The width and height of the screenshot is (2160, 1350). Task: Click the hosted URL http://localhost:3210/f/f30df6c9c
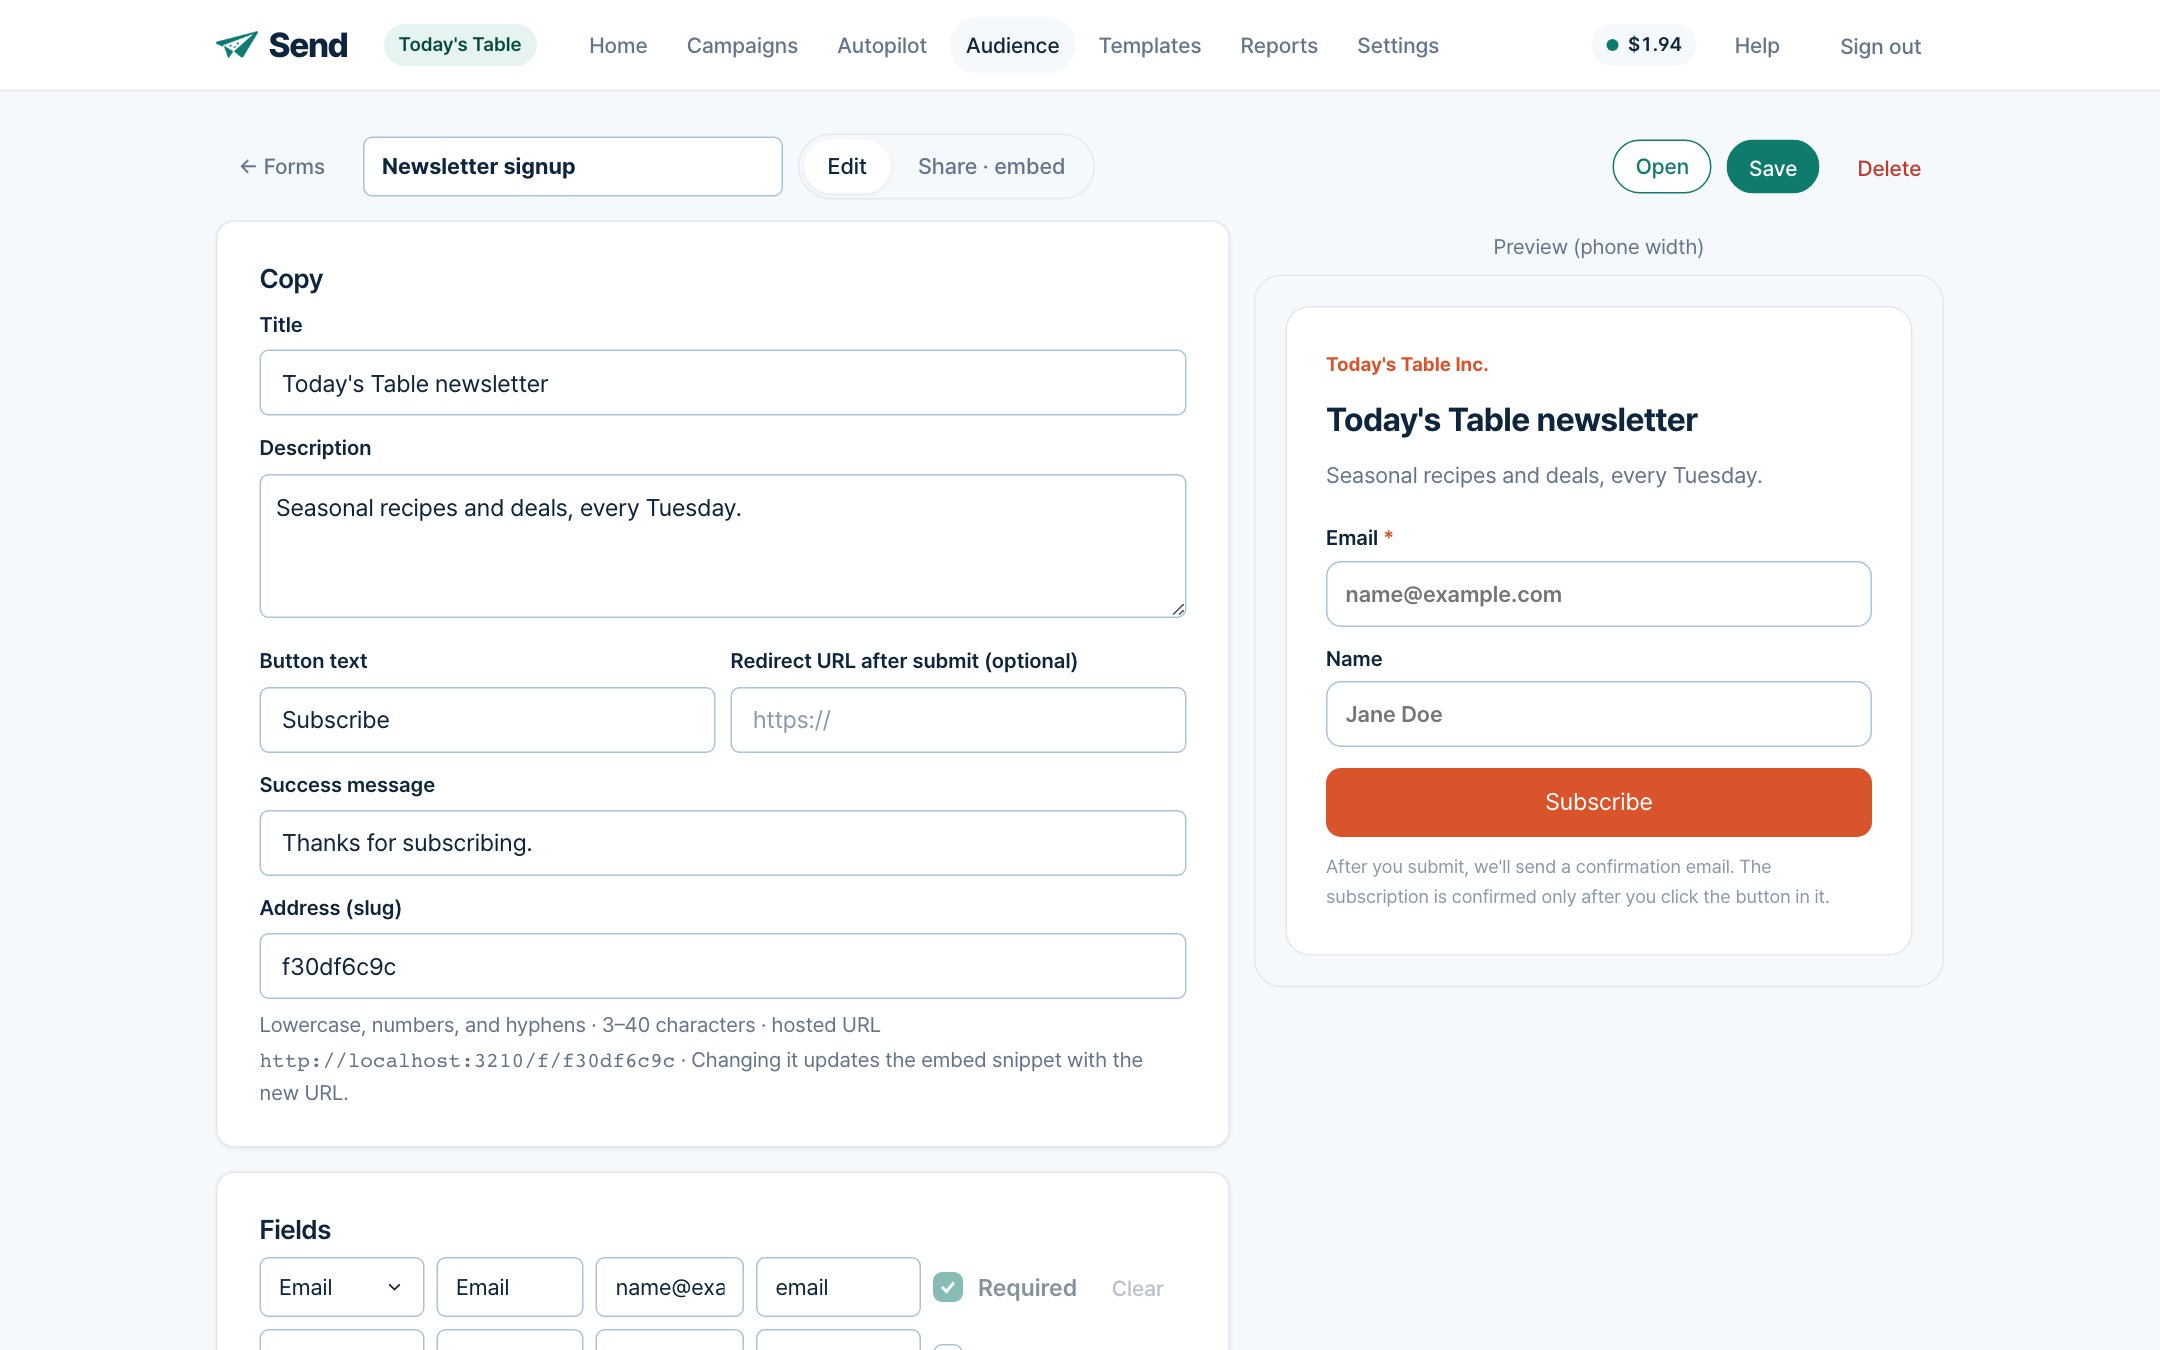pyautogui.click(x=467, y=1061)
